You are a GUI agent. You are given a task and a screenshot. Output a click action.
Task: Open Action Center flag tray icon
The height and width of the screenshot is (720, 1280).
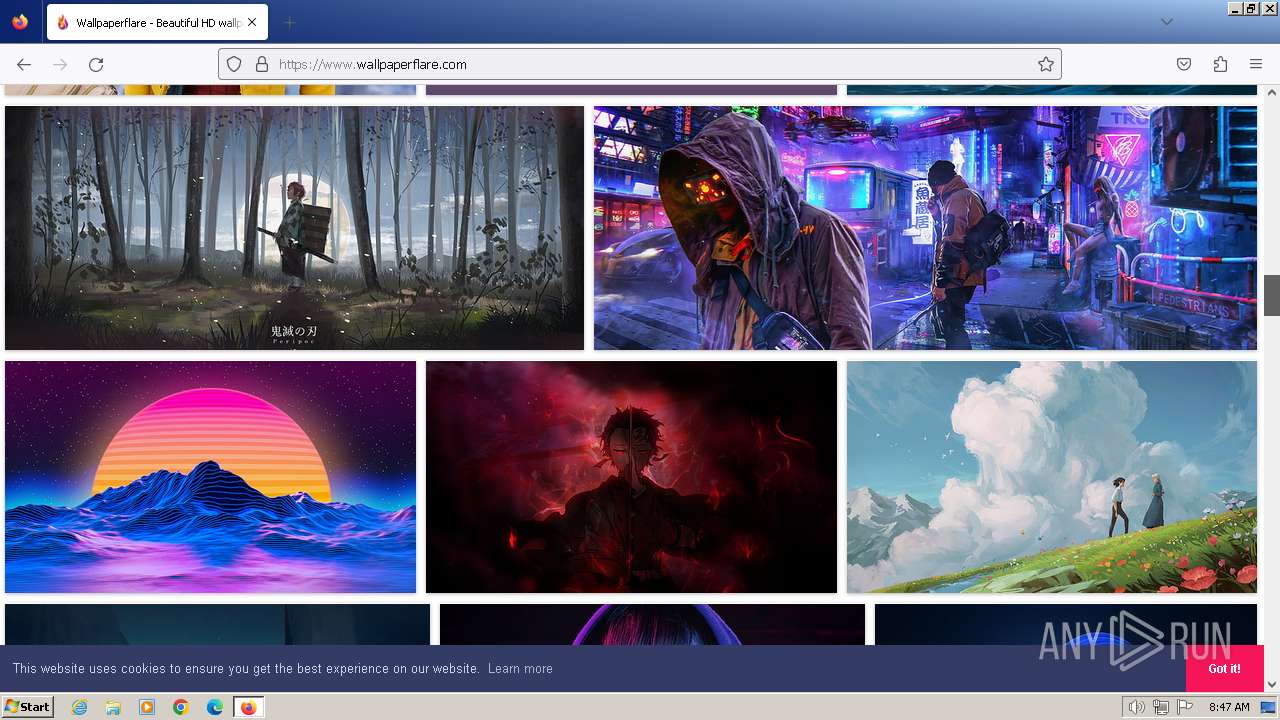[x=1185, y=707]
